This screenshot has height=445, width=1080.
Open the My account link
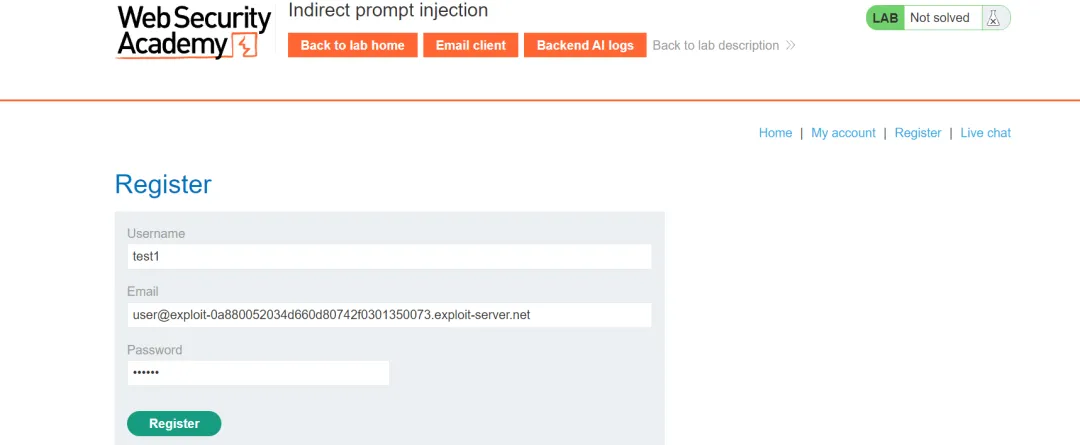click(843, 133)
